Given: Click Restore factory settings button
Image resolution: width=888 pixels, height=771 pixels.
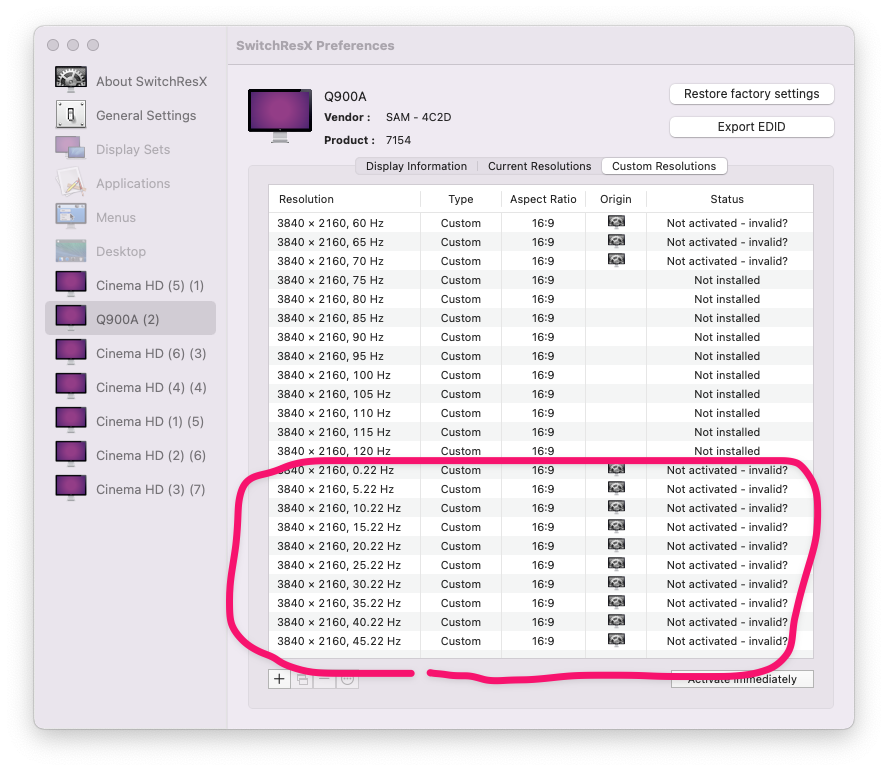Looking at the screenshot, I should [752, 94].
